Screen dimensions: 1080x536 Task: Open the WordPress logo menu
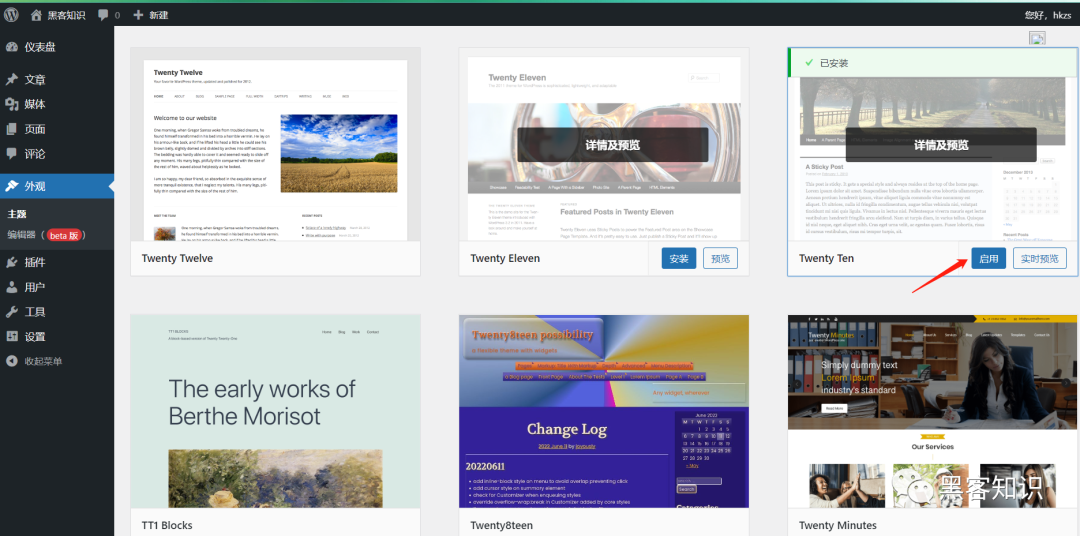pos(11,14)
